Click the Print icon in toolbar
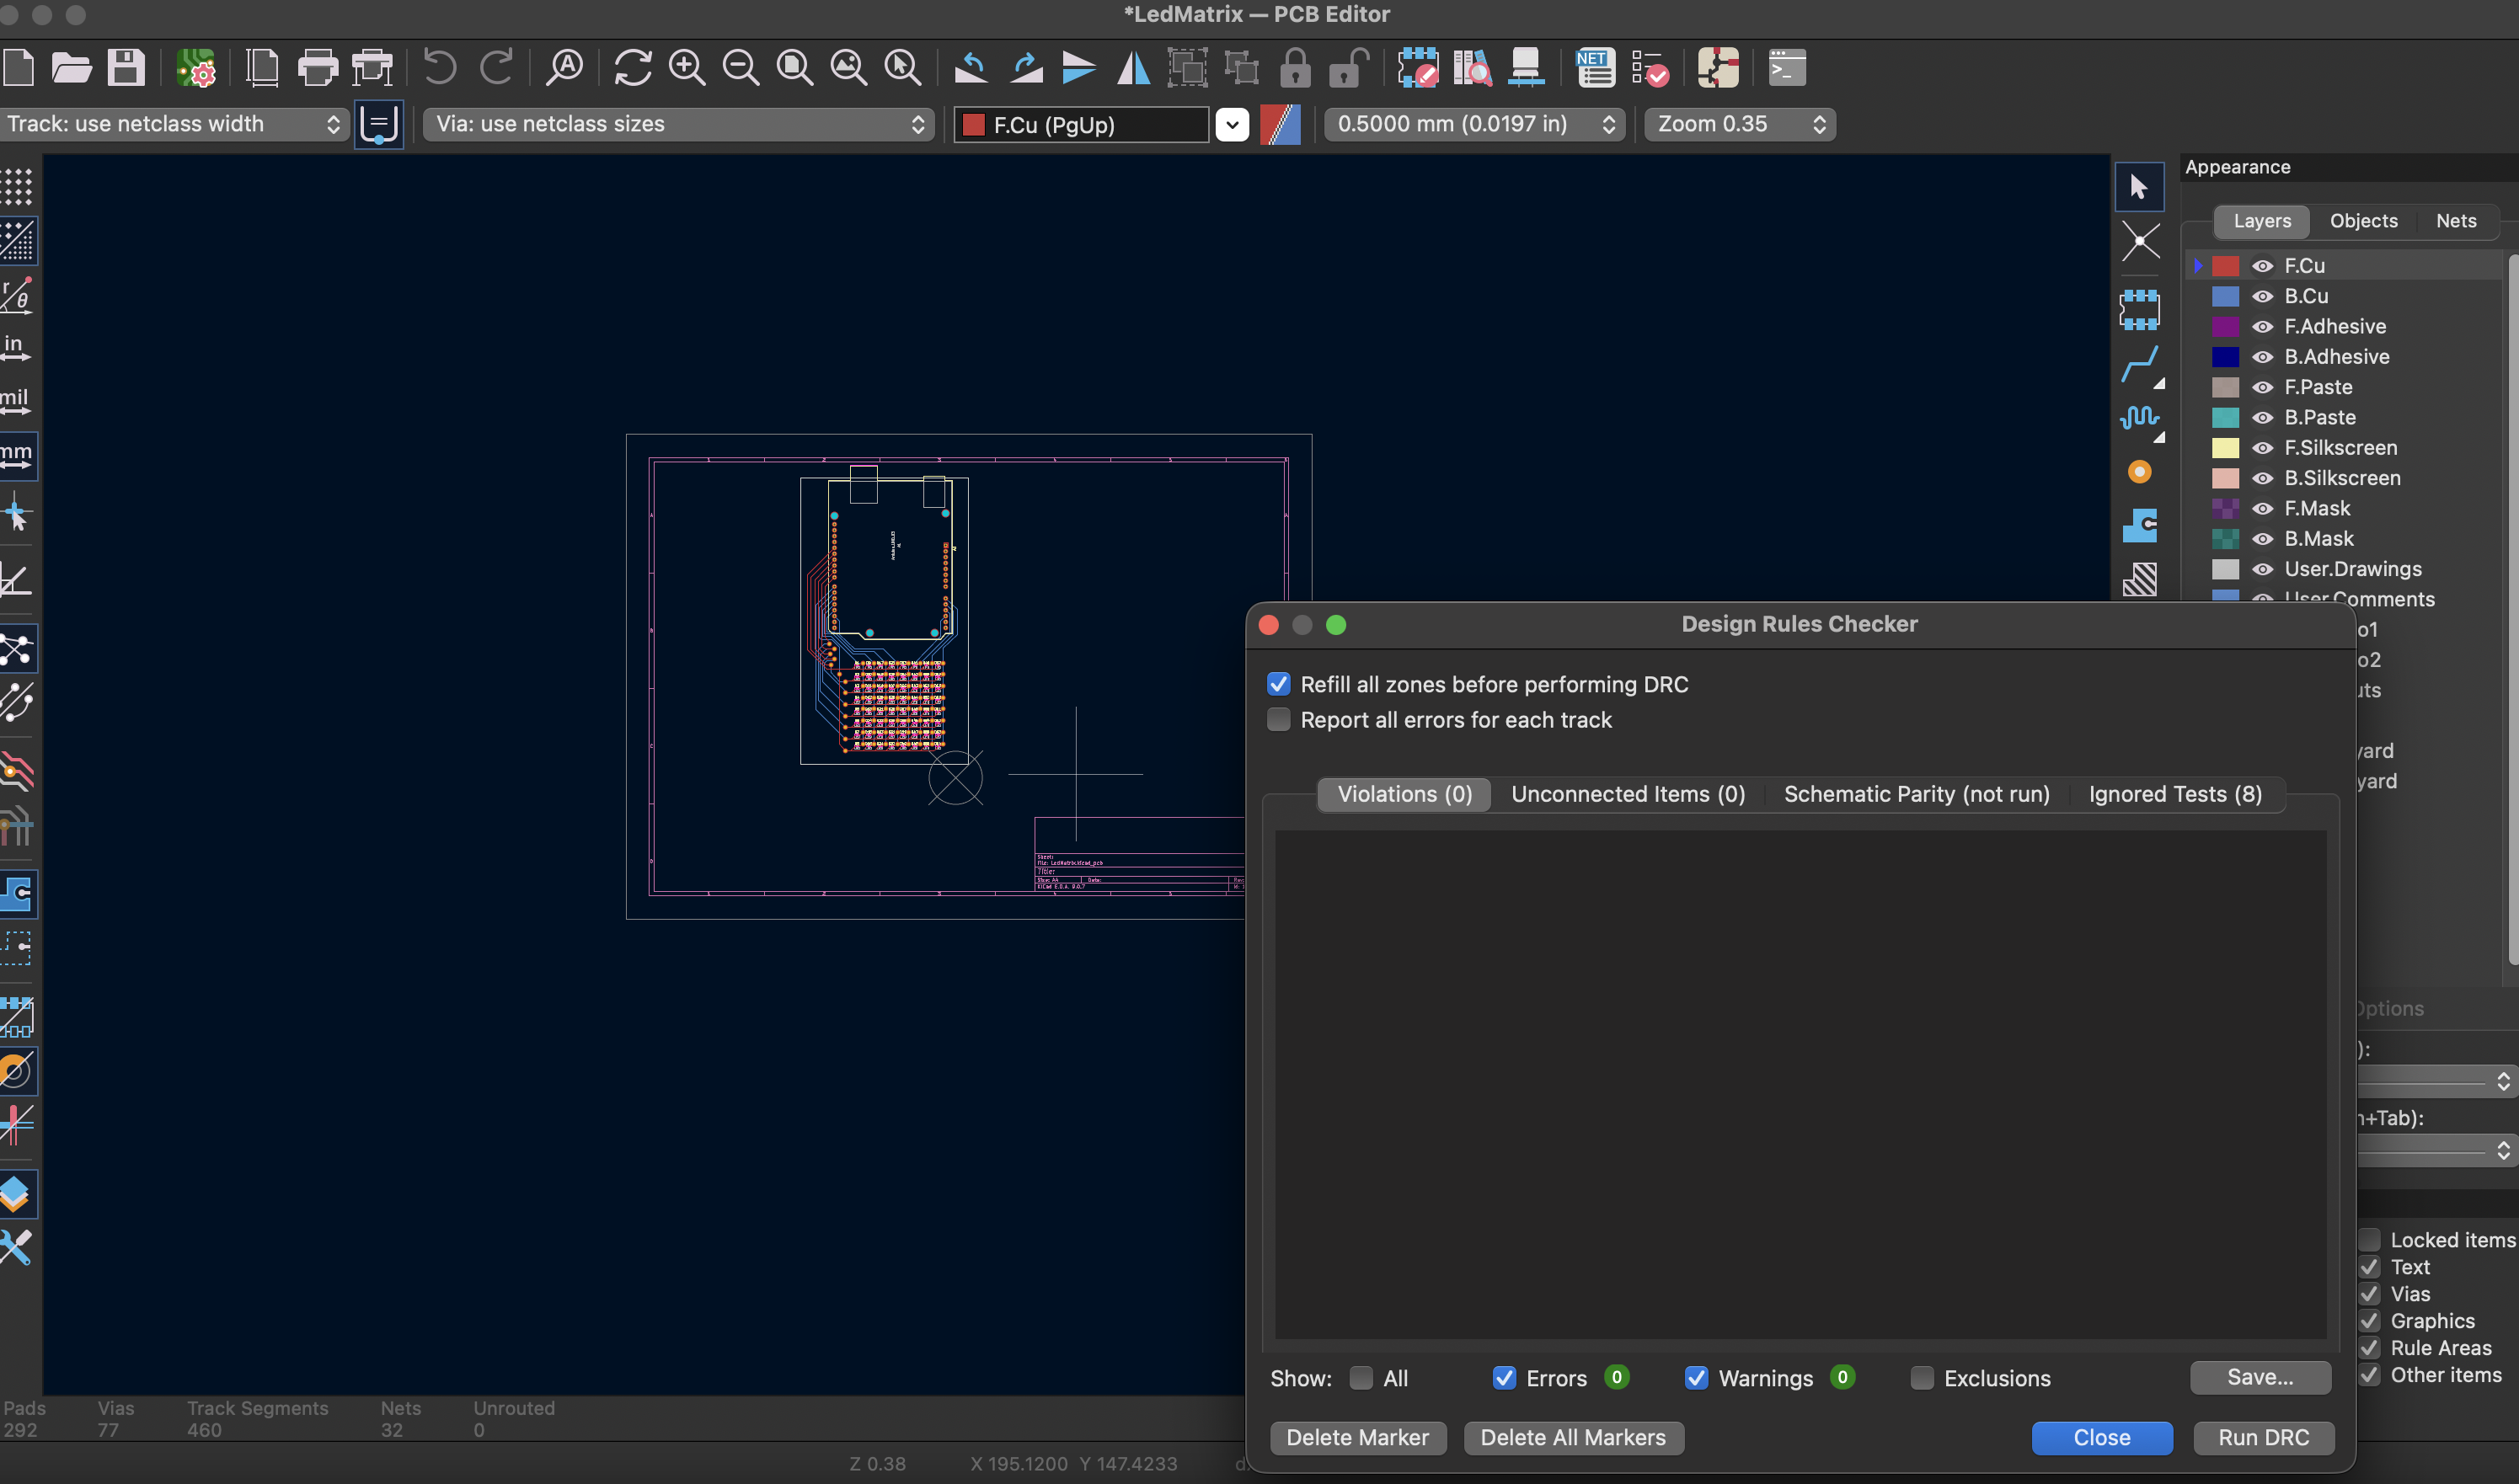This screenshot has height=1484, width=2519. (x=318, y=68)
